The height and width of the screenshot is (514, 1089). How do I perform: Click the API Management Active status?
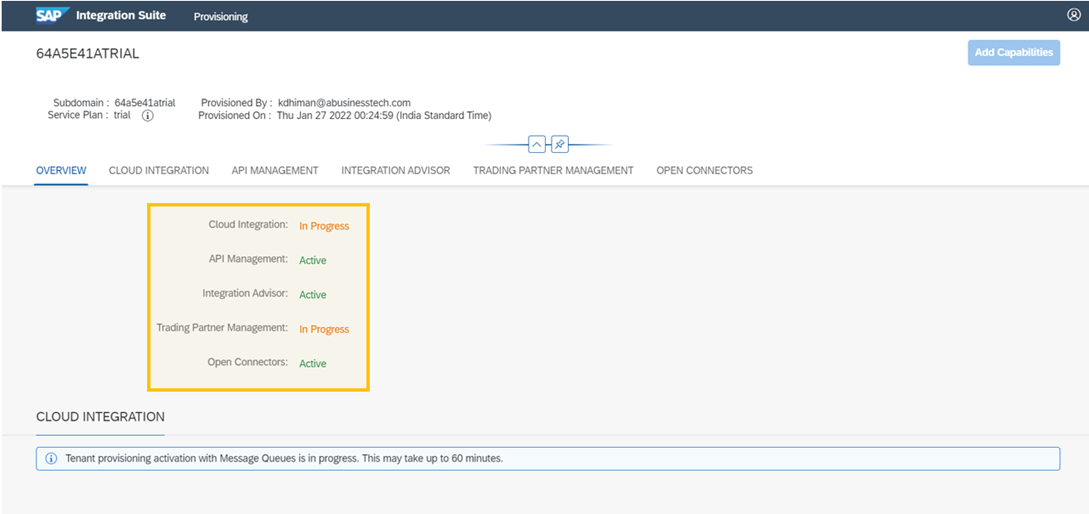pyautogui.click(x=313, y=260)
